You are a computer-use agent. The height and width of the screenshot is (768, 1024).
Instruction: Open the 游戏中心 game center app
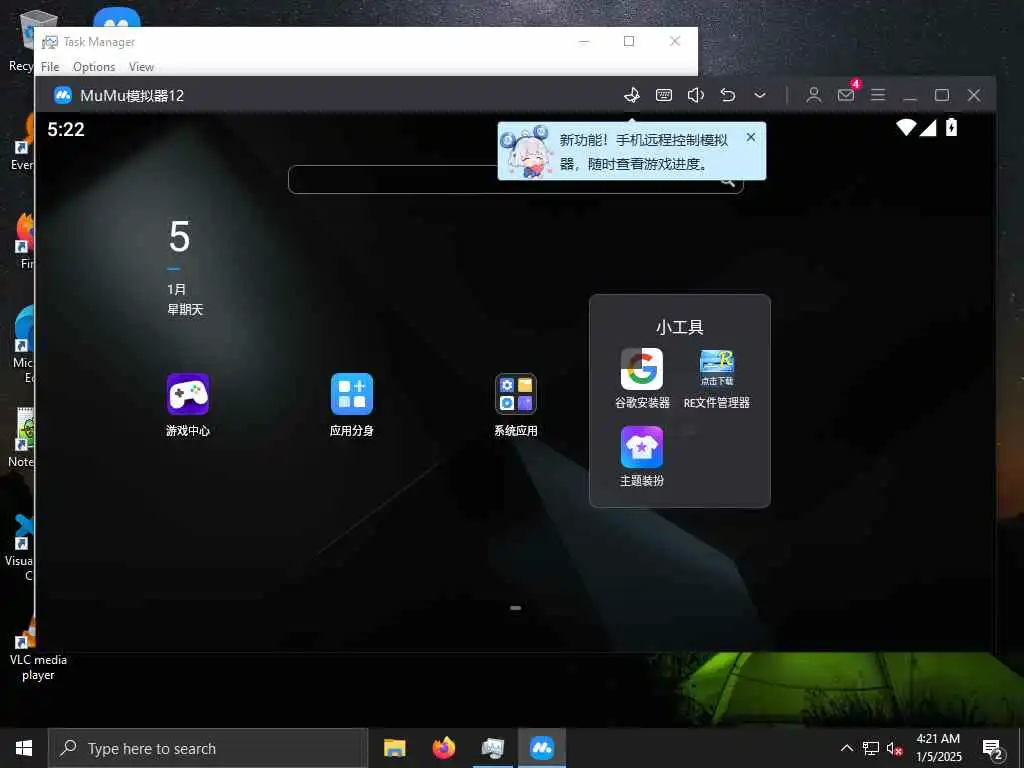pyautogui.click(x=188, y=394)
